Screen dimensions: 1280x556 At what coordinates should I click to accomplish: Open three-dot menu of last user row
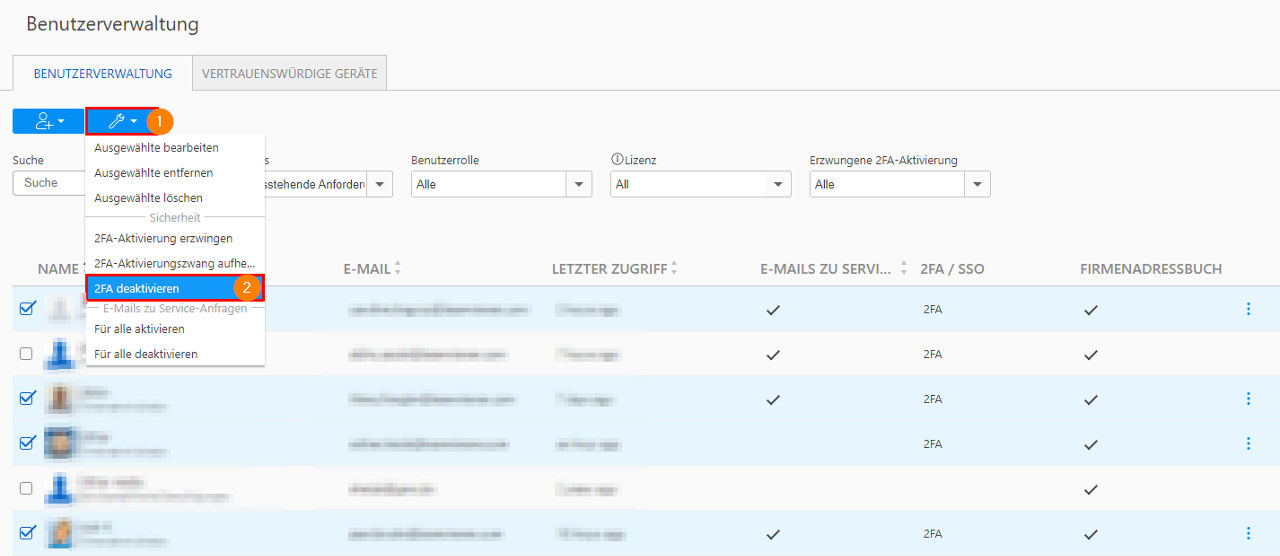click(1248, 533)
